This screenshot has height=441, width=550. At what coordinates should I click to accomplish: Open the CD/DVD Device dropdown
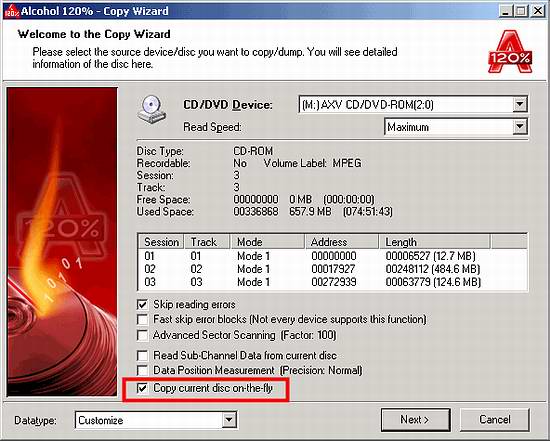point(519,105)
